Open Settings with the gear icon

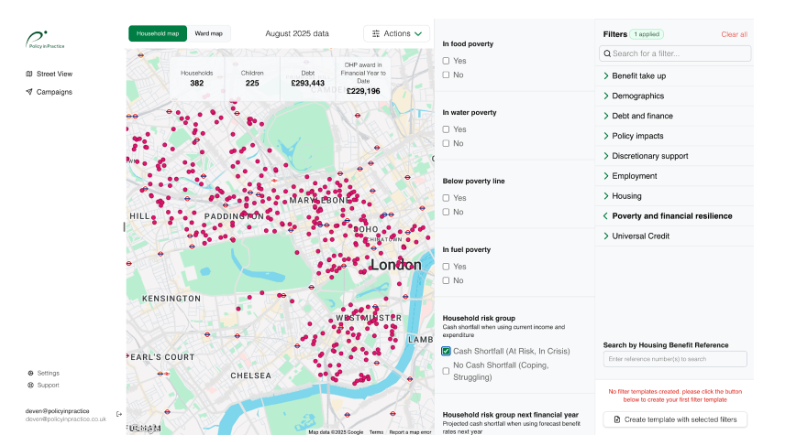(31, 373)
